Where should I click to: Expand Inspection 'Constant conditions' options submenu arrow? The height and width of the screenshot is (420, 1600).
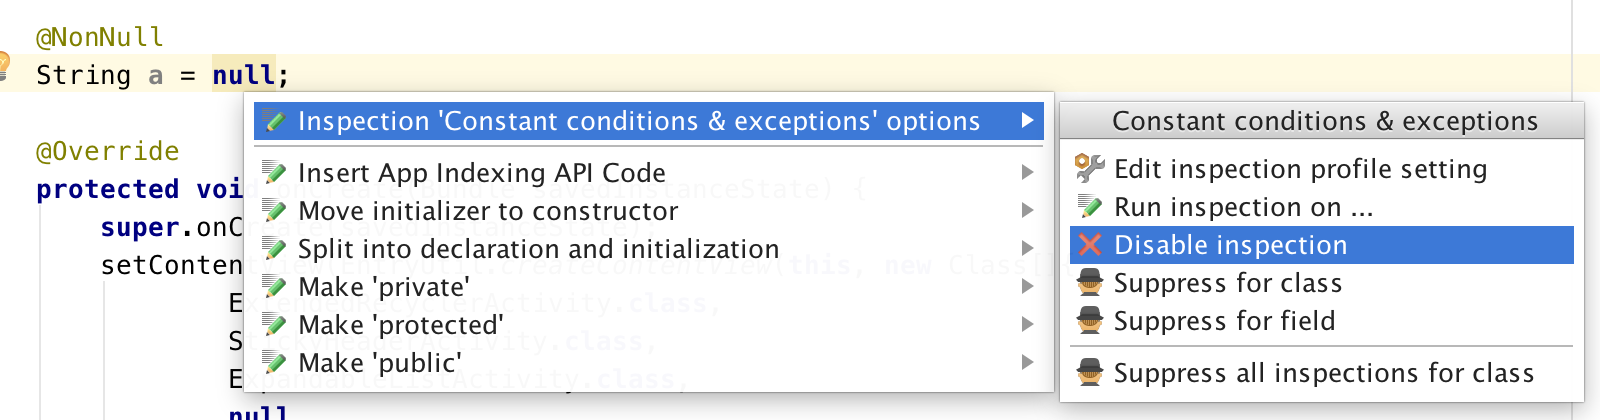1027,121
